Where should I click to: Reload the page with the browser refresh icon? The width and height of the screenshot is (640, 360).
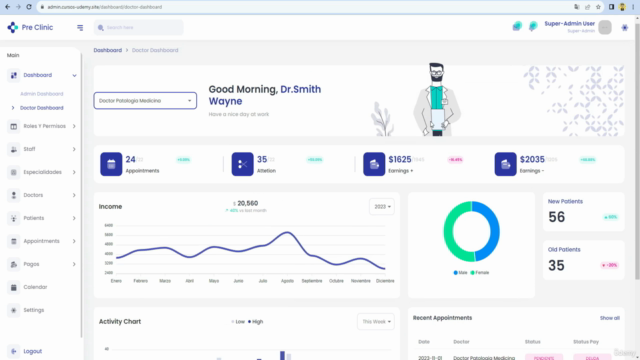point(29,7)
